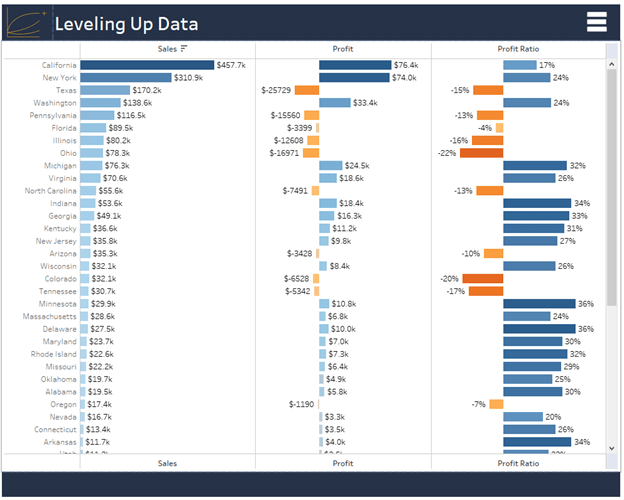Select the Profit column header at top
This screenshot has width=624, height=500.
click(343, 48)
